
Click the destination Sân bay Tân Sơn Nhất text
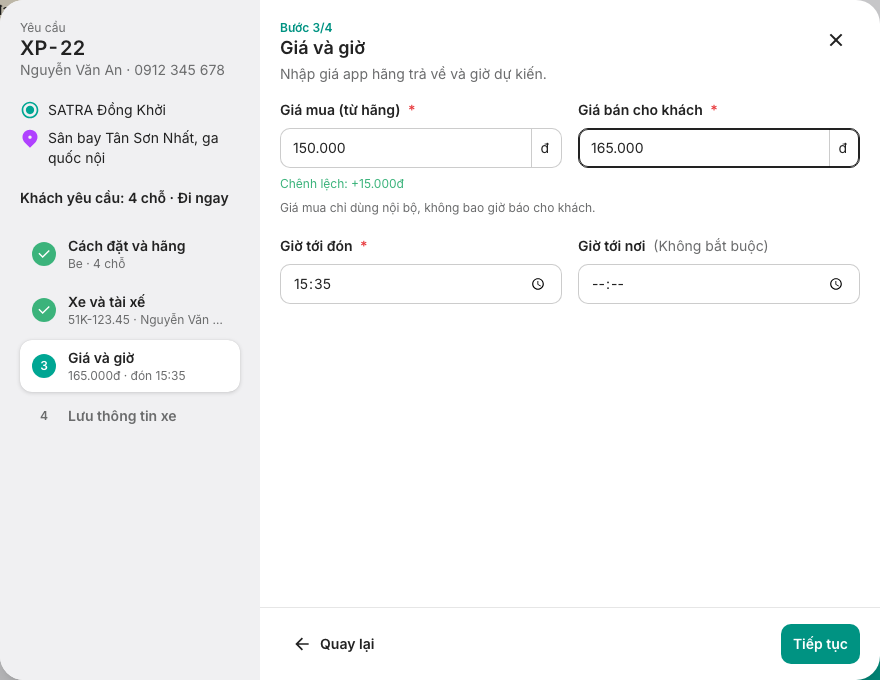133,148
